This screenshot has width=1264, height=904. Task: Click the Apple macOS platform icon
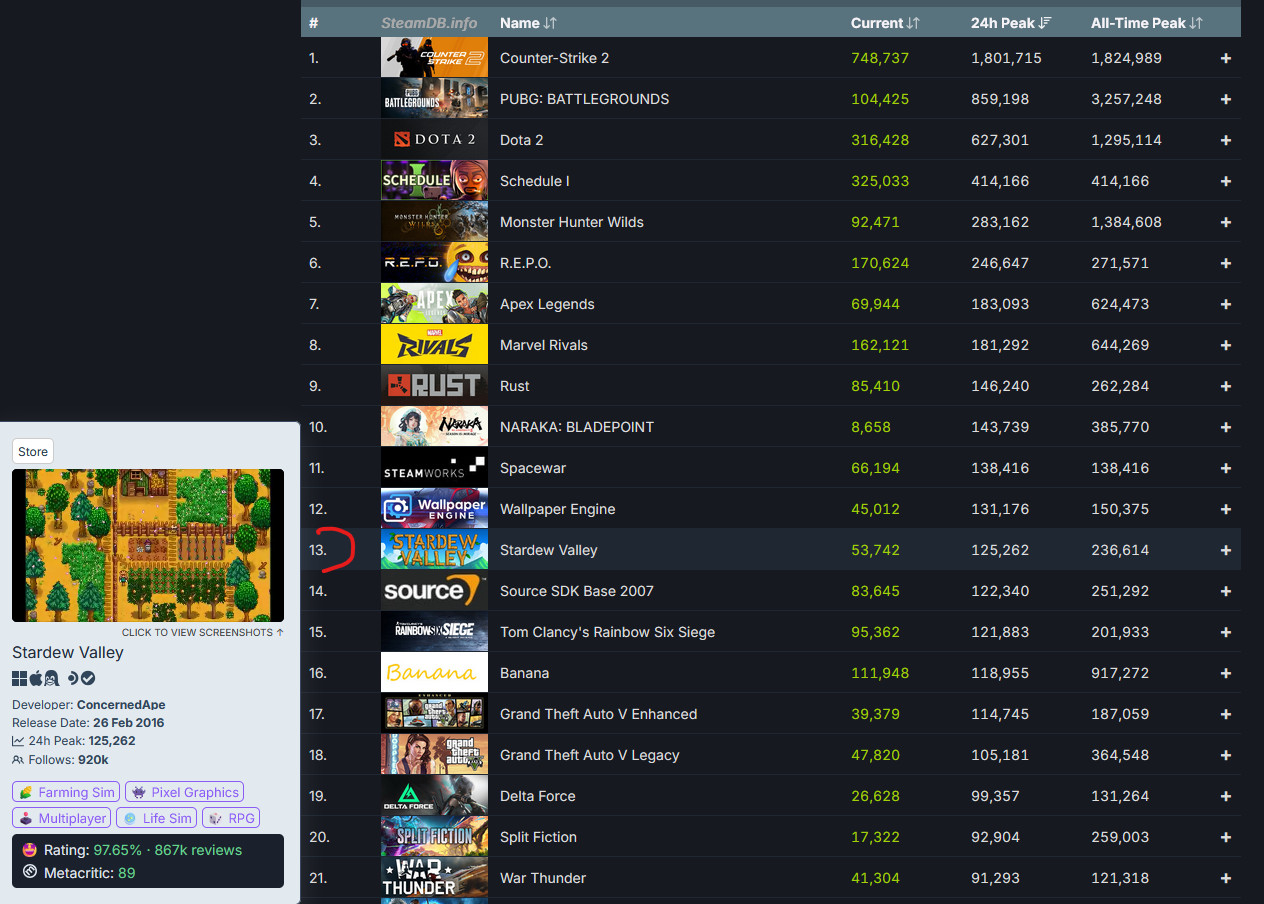tap(36, 678)
